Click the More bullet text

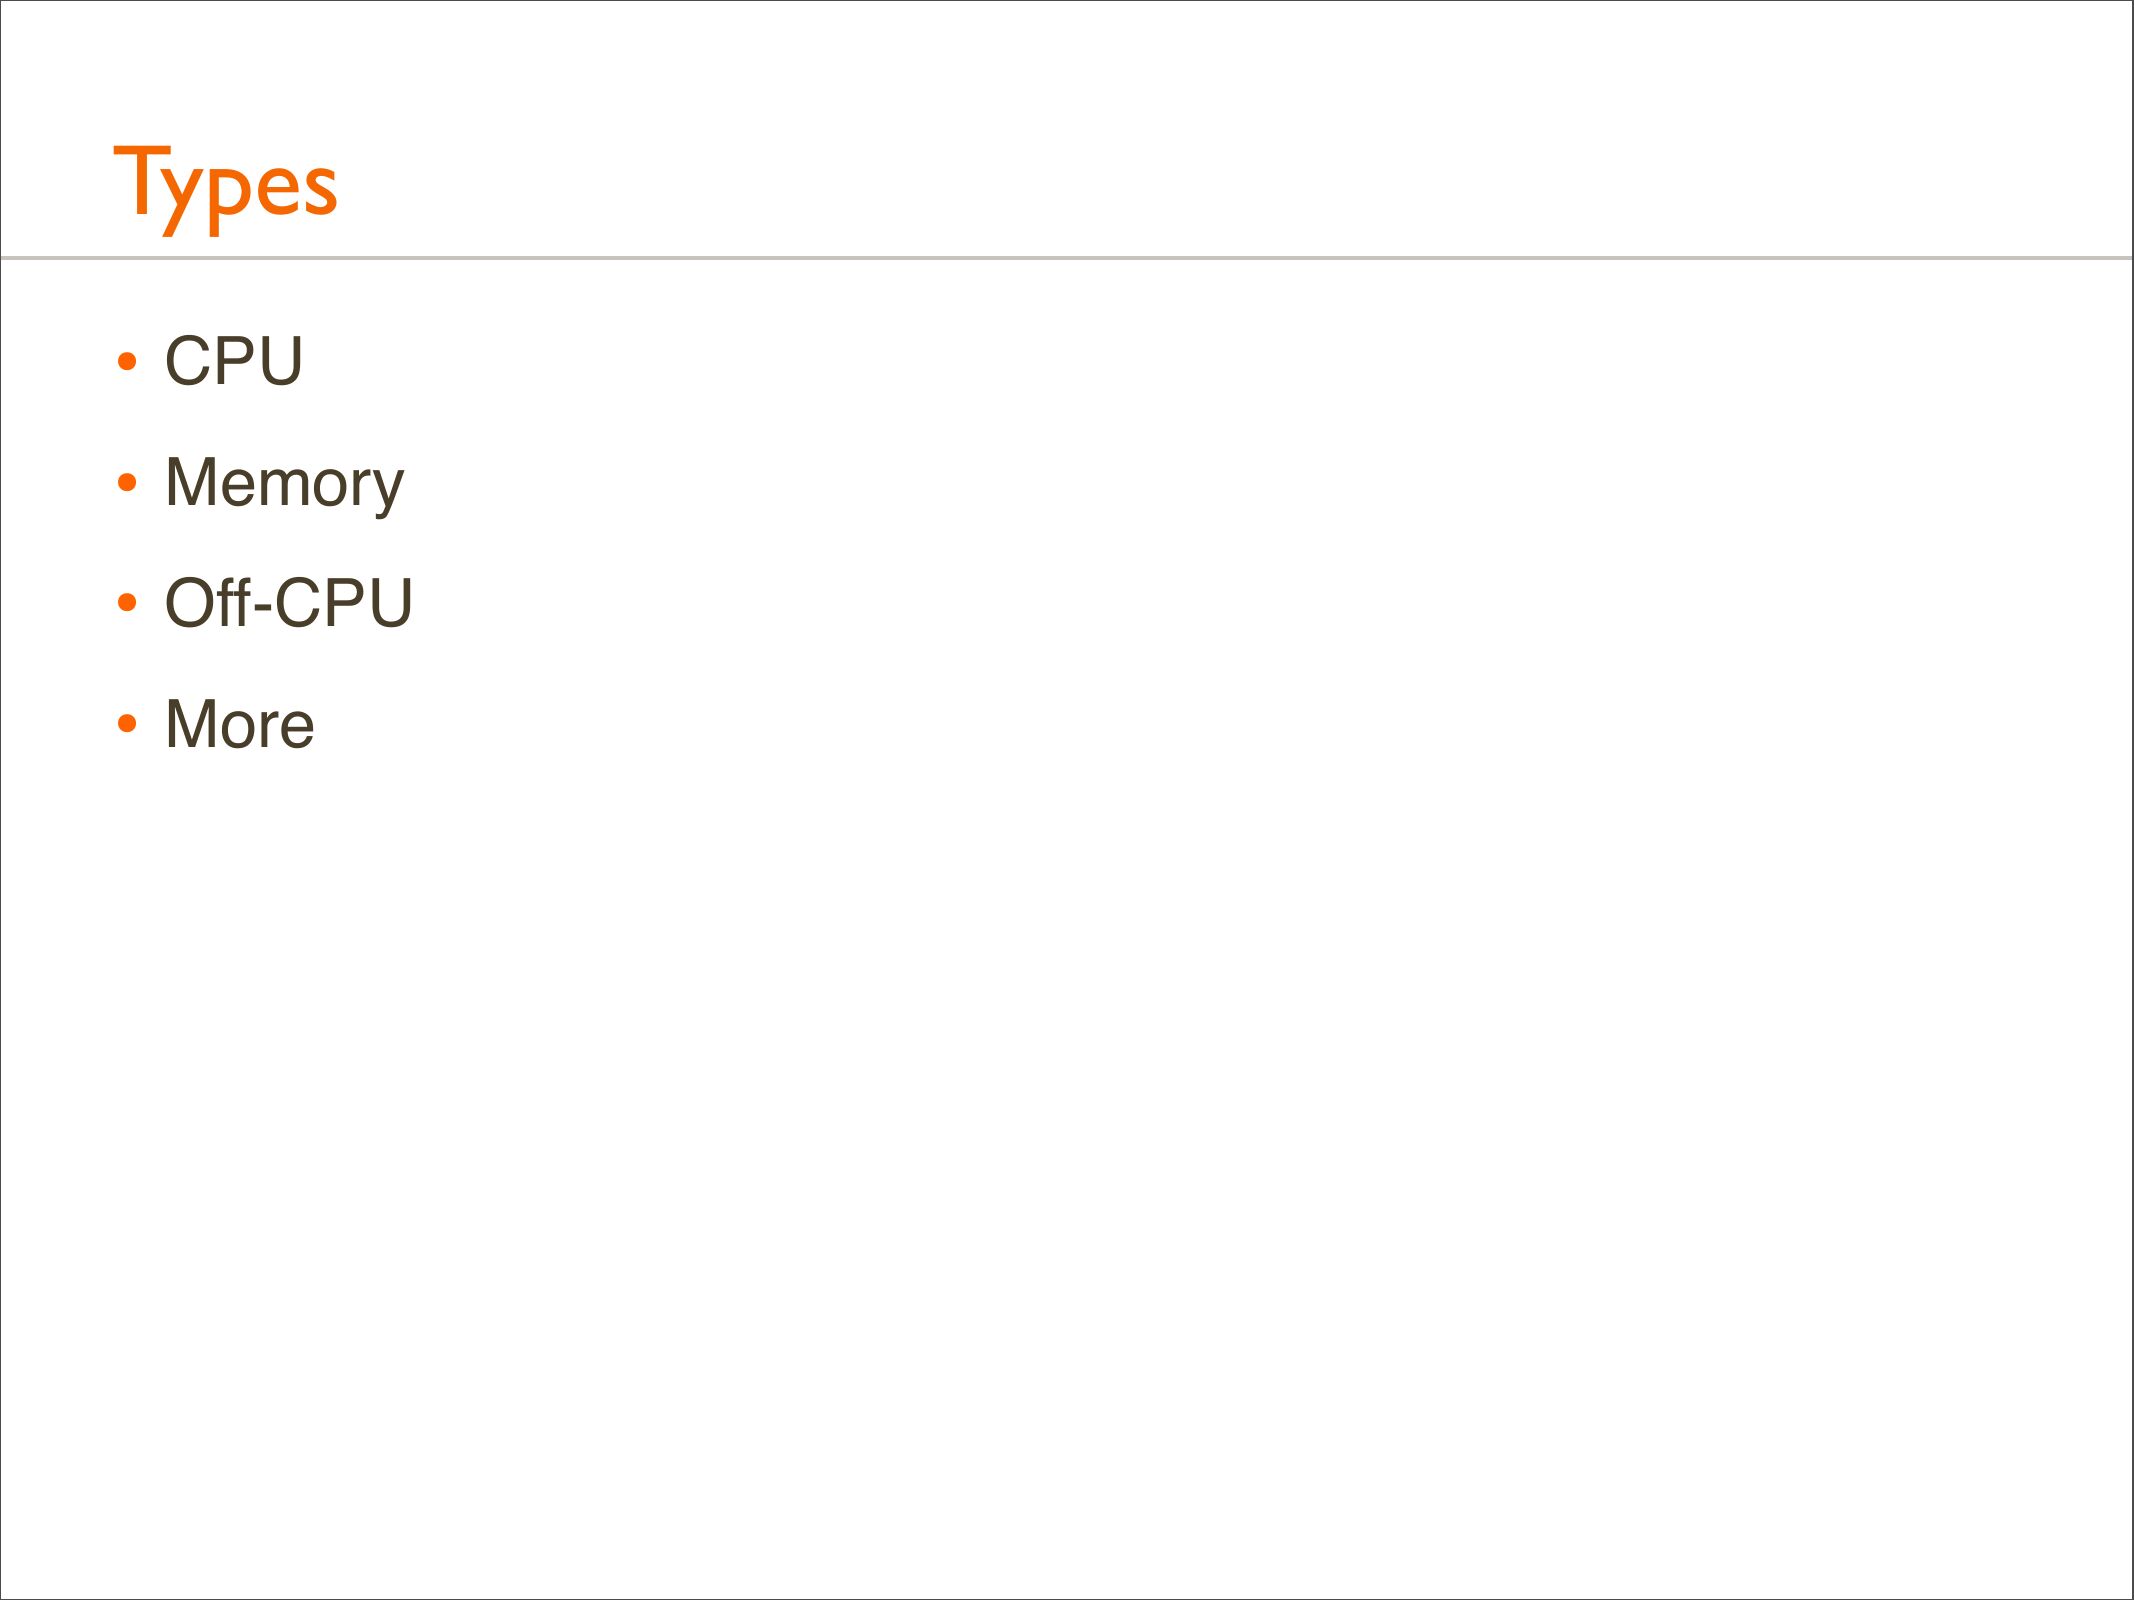[x=239, y=724]
